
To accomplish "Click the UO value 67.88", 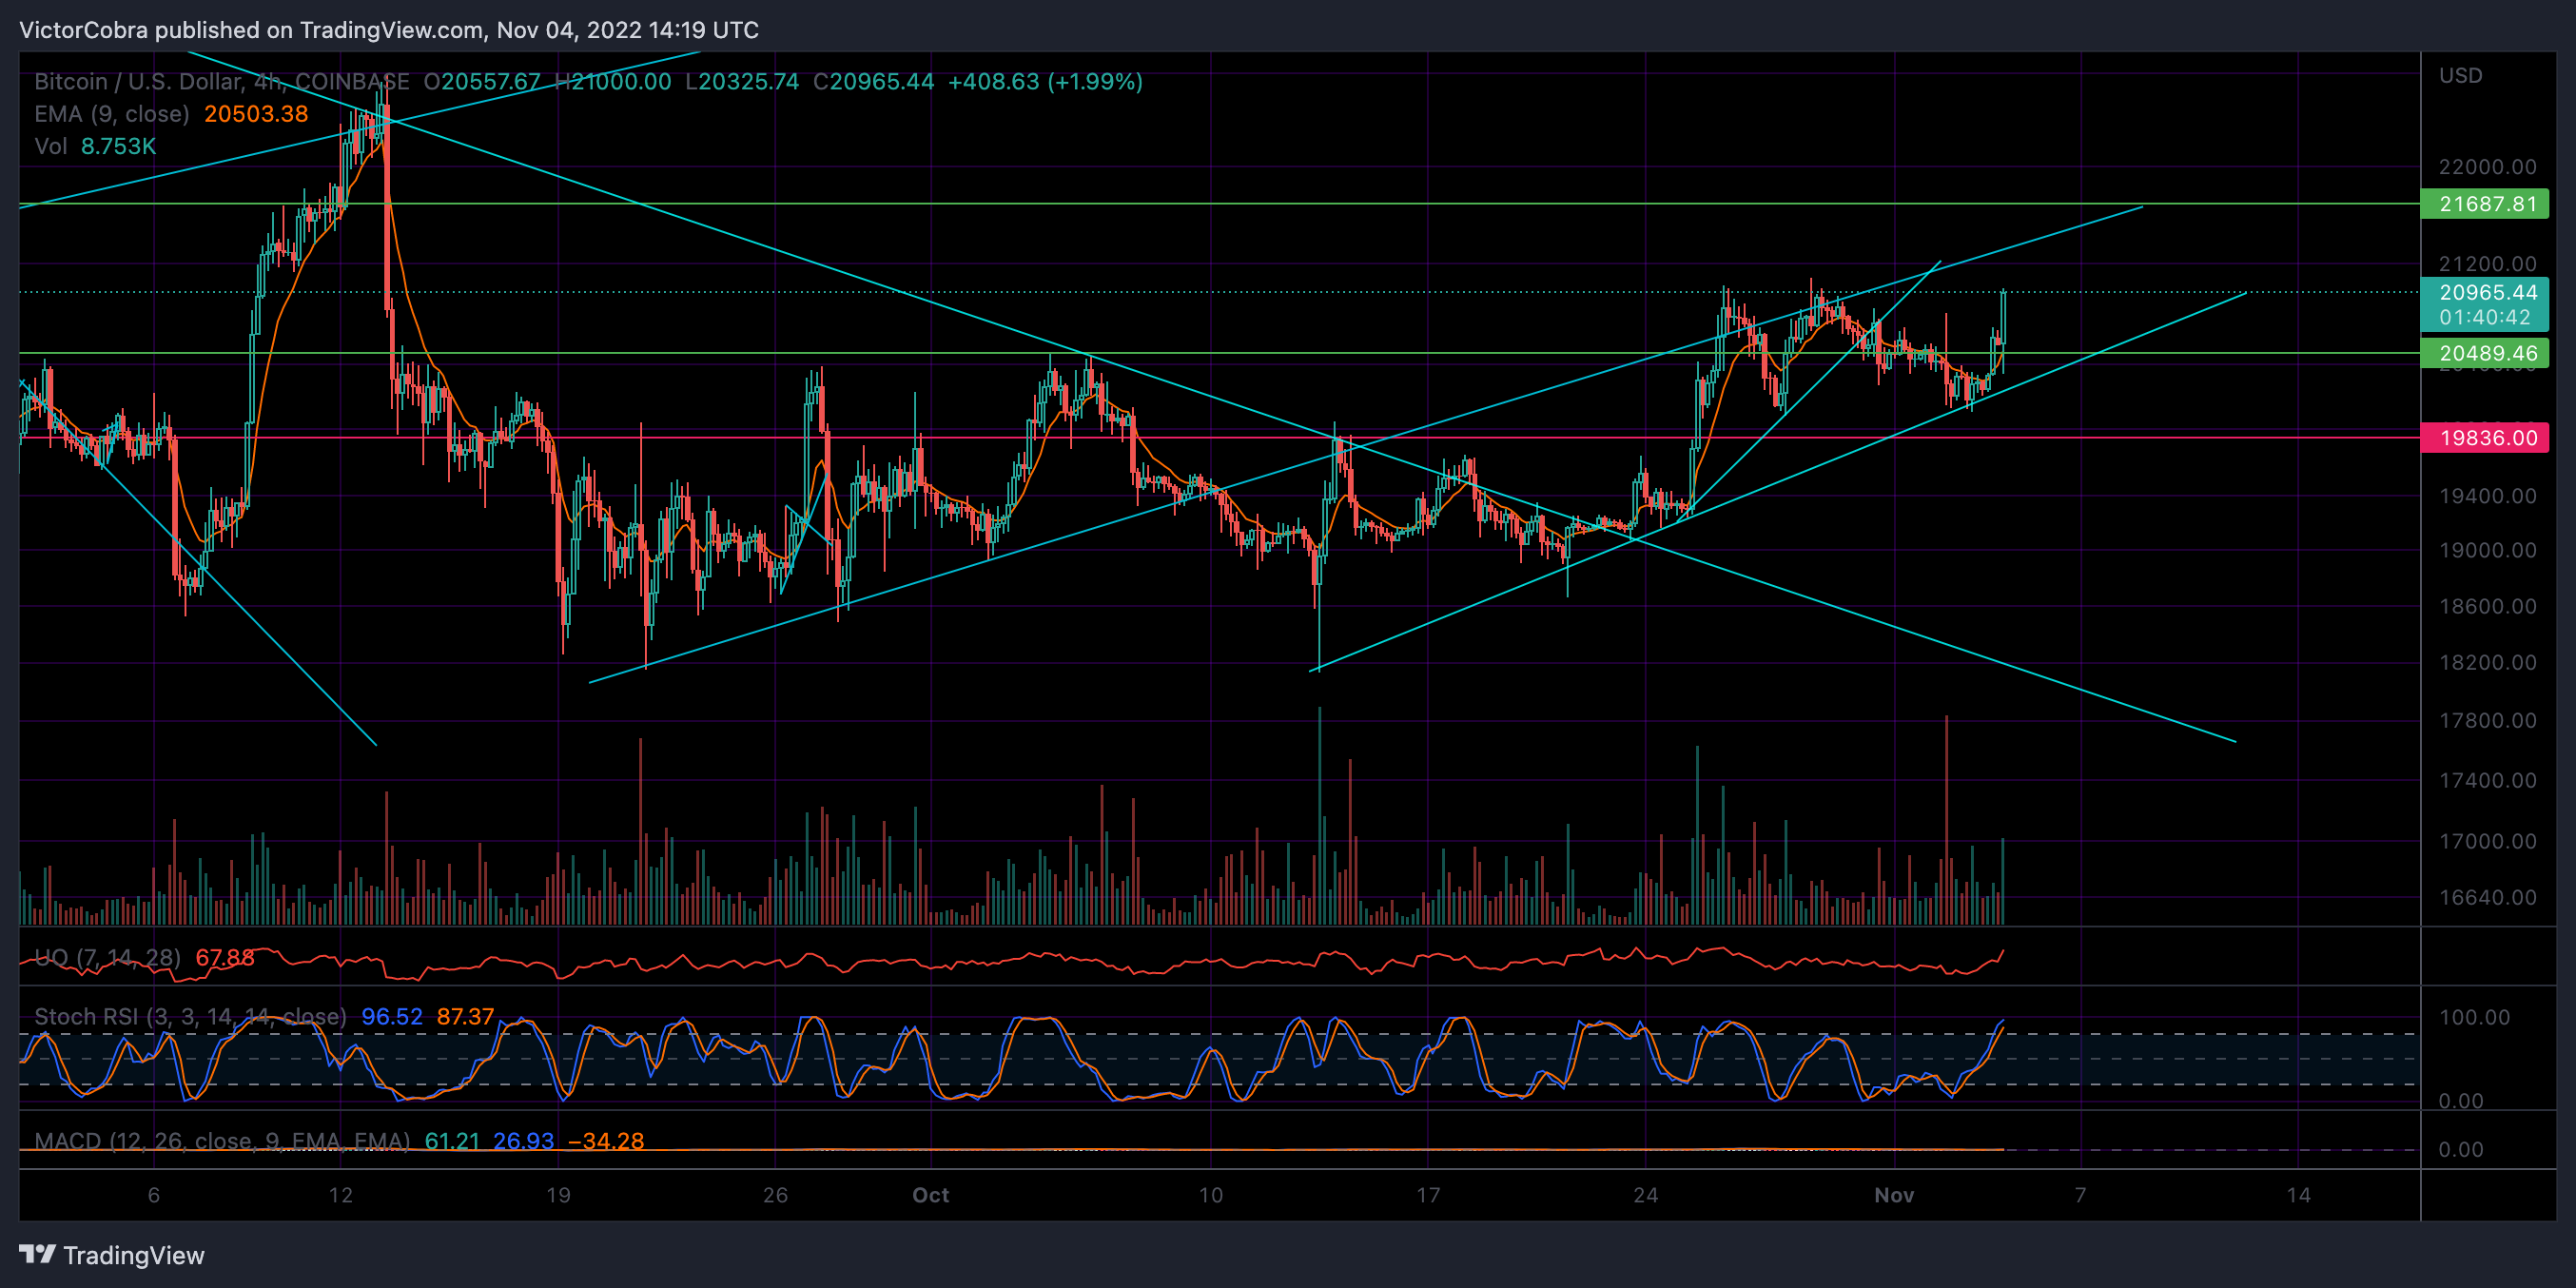I will [225, 958].
